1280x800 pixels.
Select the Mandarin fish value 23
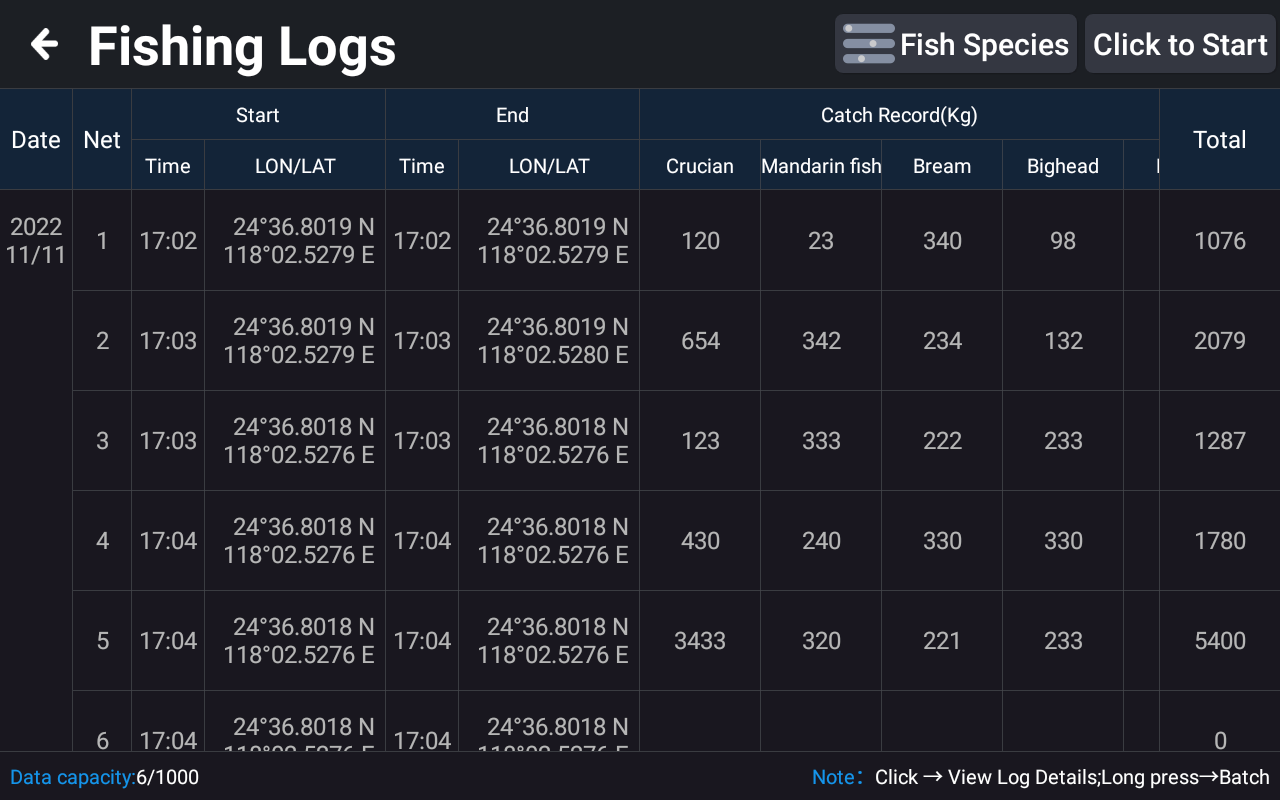click(821, 241)
